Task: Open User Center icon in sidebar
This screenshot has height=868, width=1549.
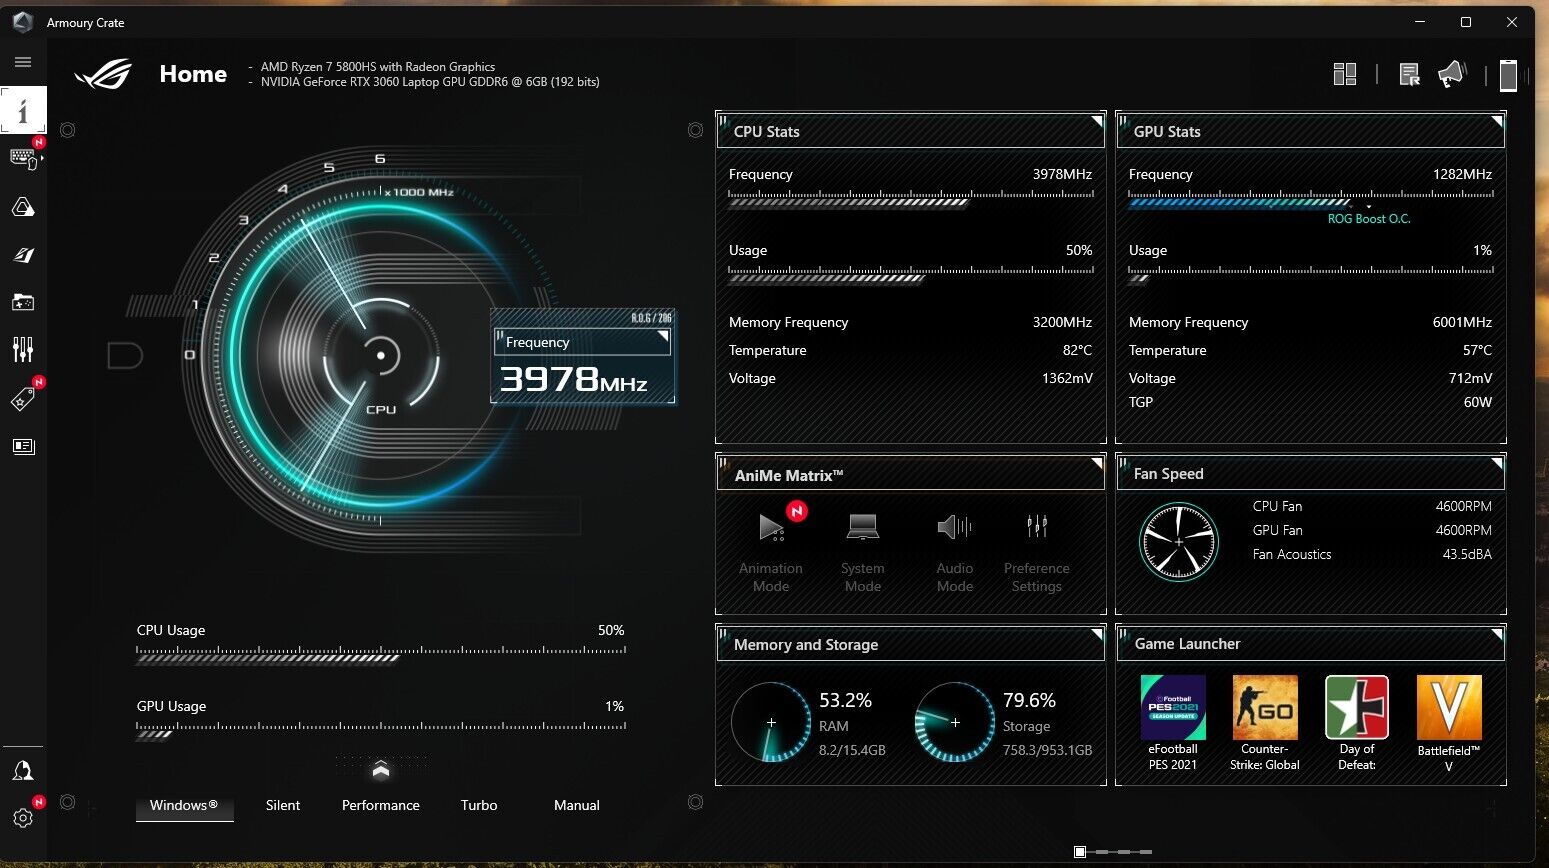Action: coord(23,771)
